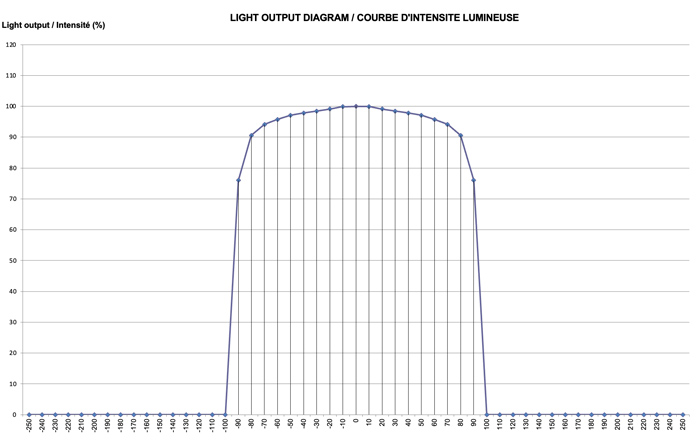Select the zero-value data point at -100

click(225, 415)
